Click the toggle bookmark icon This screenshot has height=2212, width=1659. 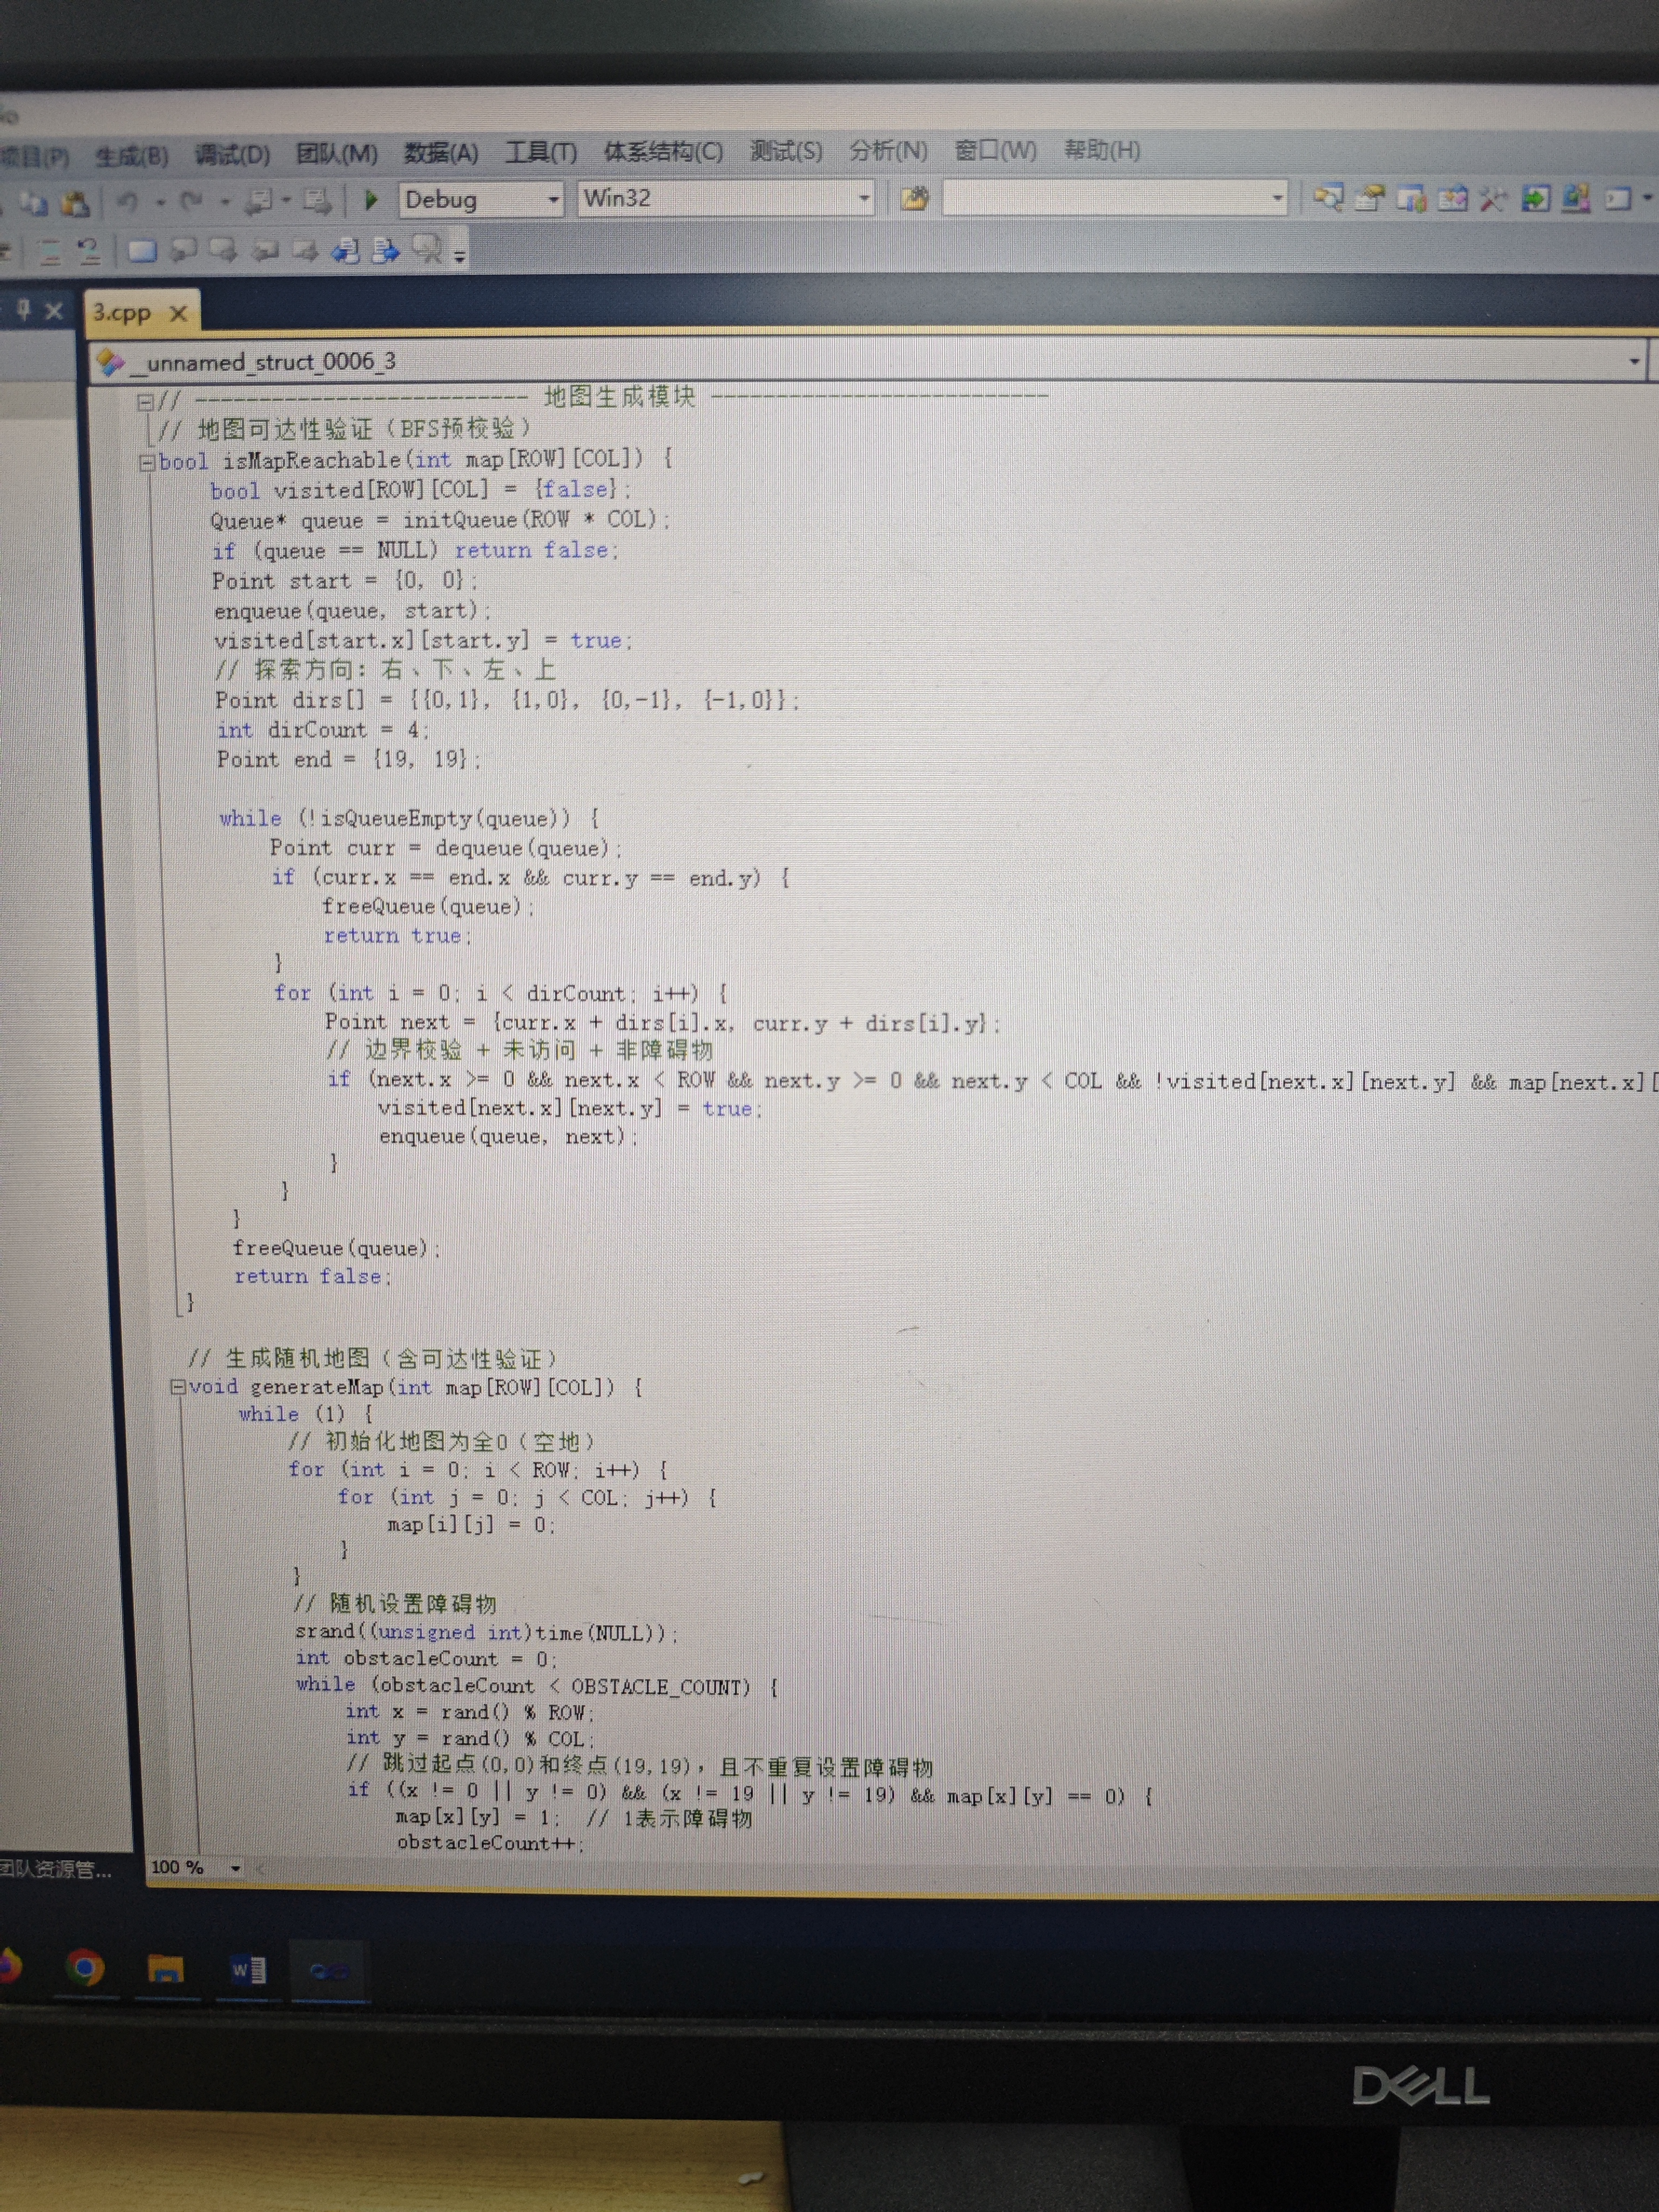tap(142, 251)
